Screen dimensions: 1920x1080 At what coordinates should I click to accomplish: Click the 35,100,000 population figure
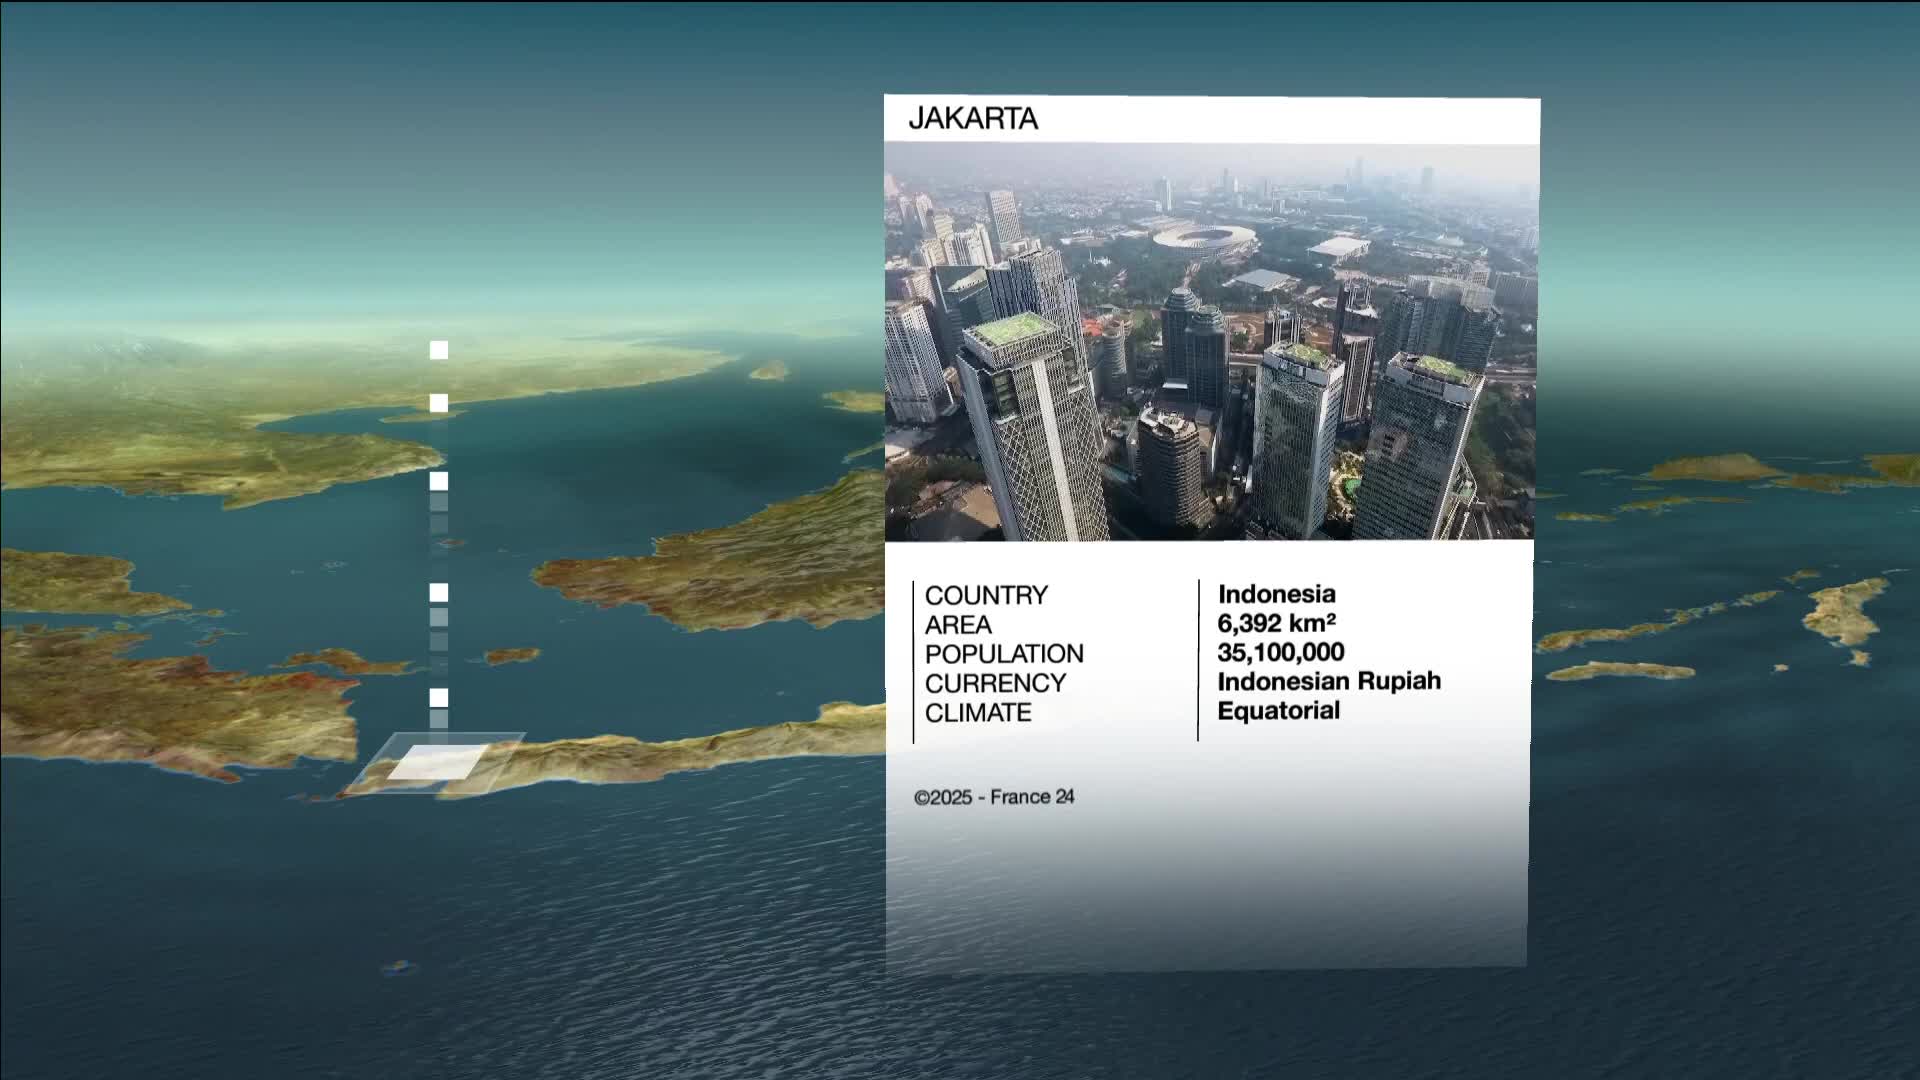(x=1280, y=652)
